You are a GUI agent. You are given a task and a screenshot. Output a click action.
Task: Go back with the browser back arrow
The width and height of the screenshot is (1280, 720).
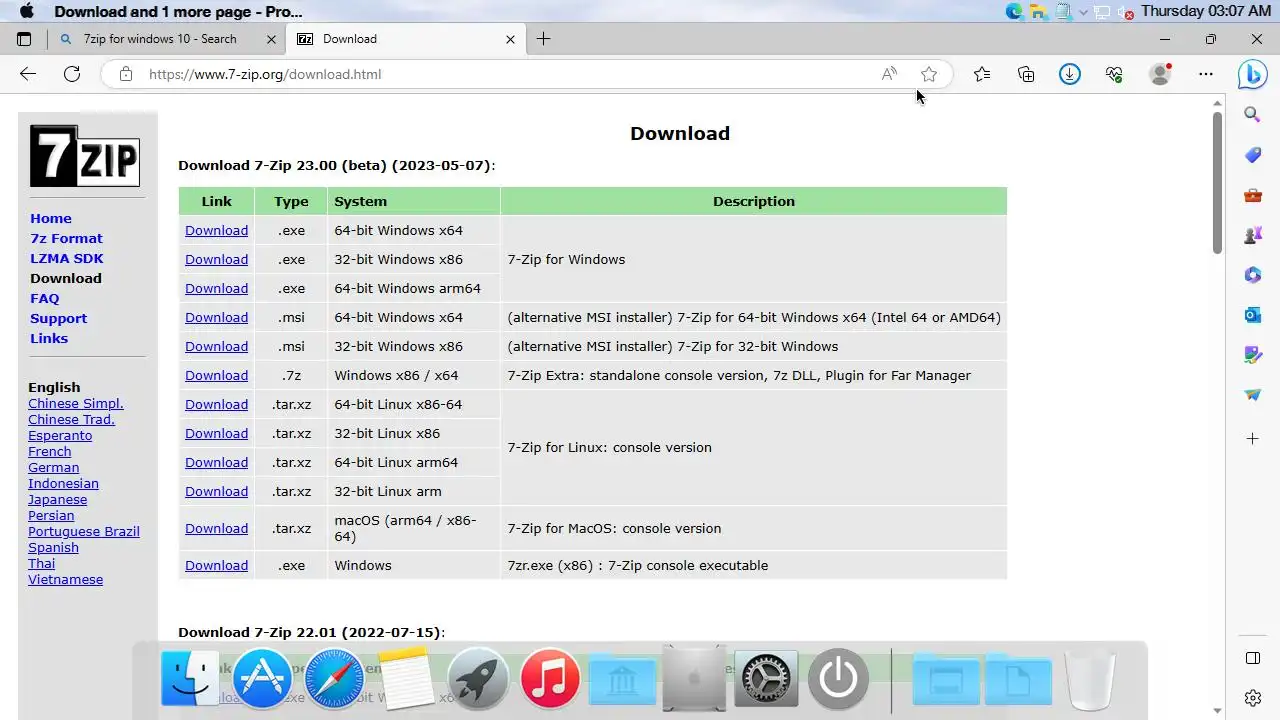[x=28, y=74]
